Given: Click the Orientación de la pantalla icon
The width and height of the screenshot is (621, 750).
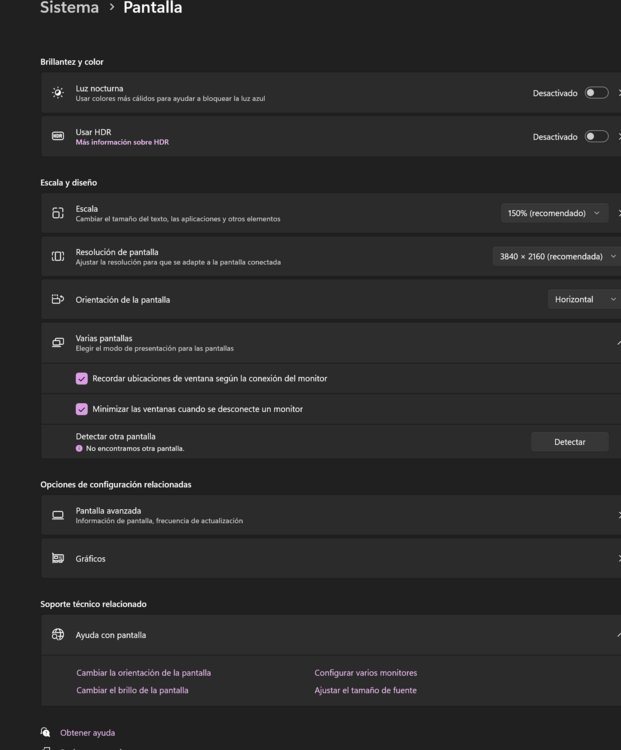Looking at the screenshot, I should [58, 299].
